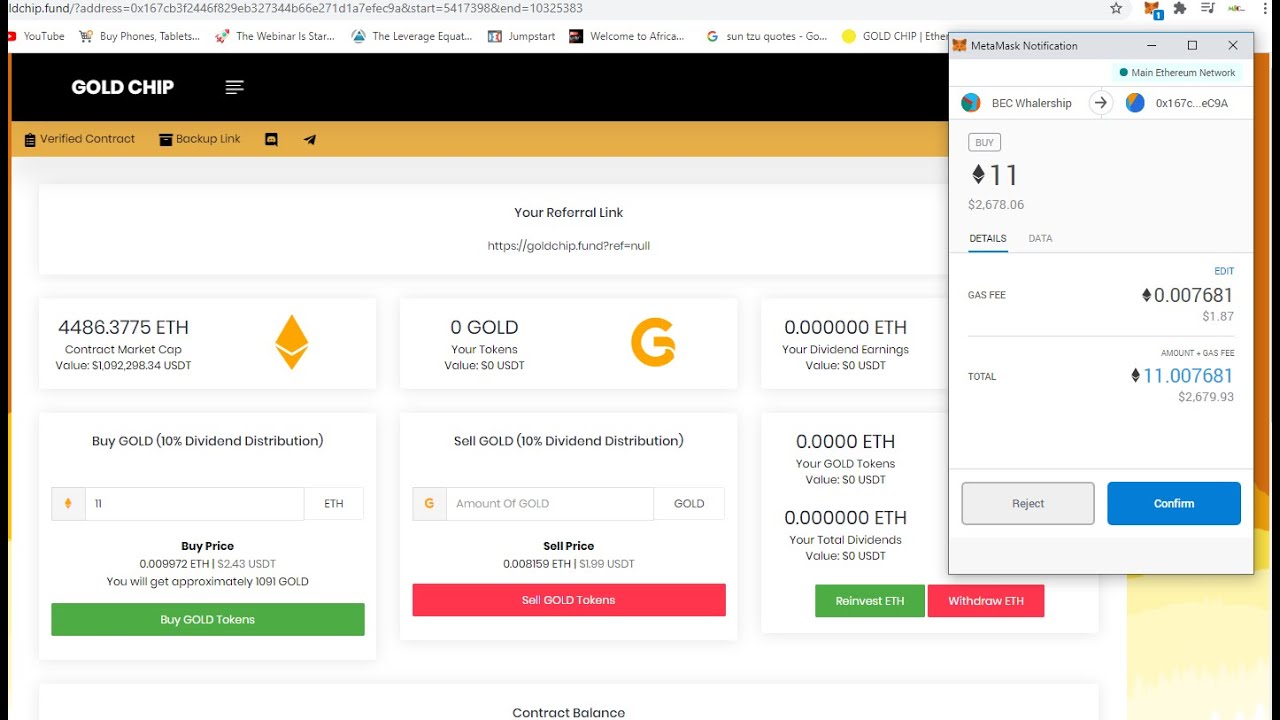Image resolution: width=1280 pixels, height=720 pixels.
Task: Open the MetaMask fox extension icon
Action: pyautogui.click(x=1152, y=9)
